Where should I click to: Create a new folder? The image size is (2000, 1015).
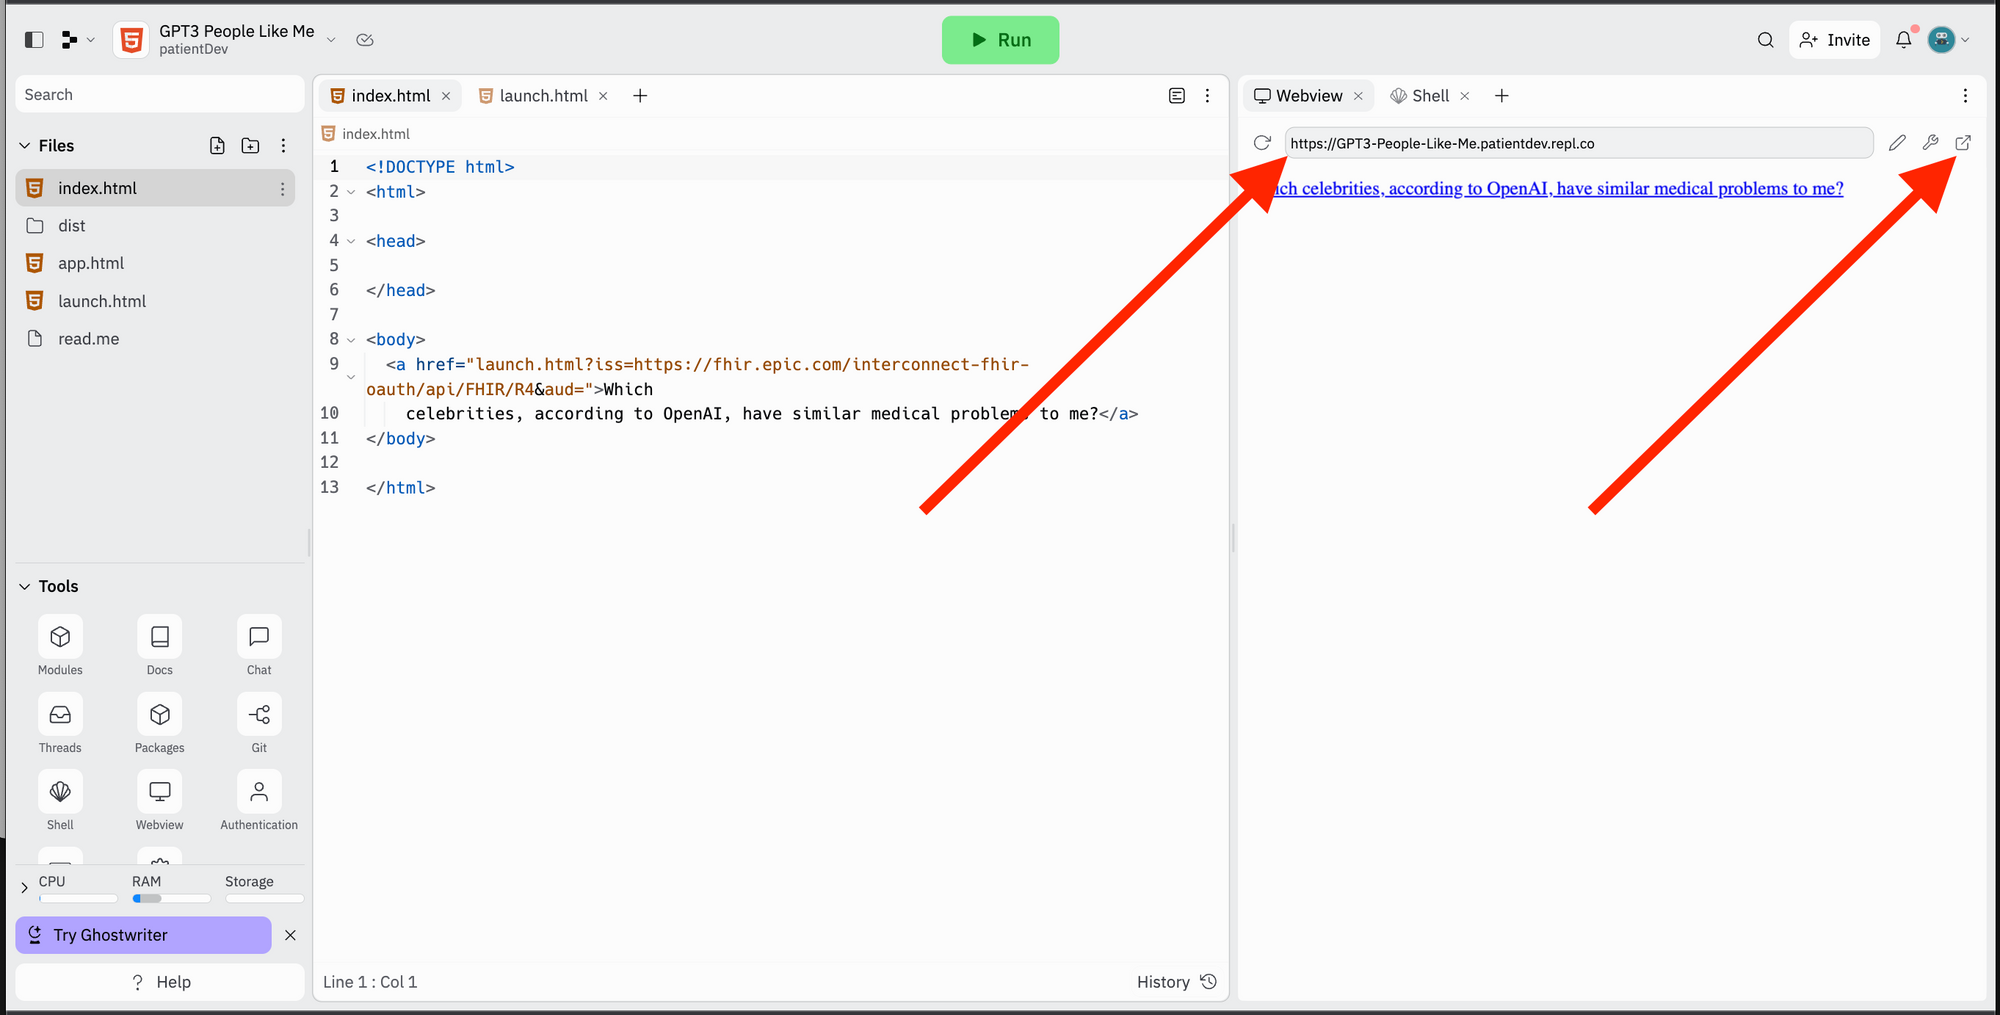pos(250,146)
